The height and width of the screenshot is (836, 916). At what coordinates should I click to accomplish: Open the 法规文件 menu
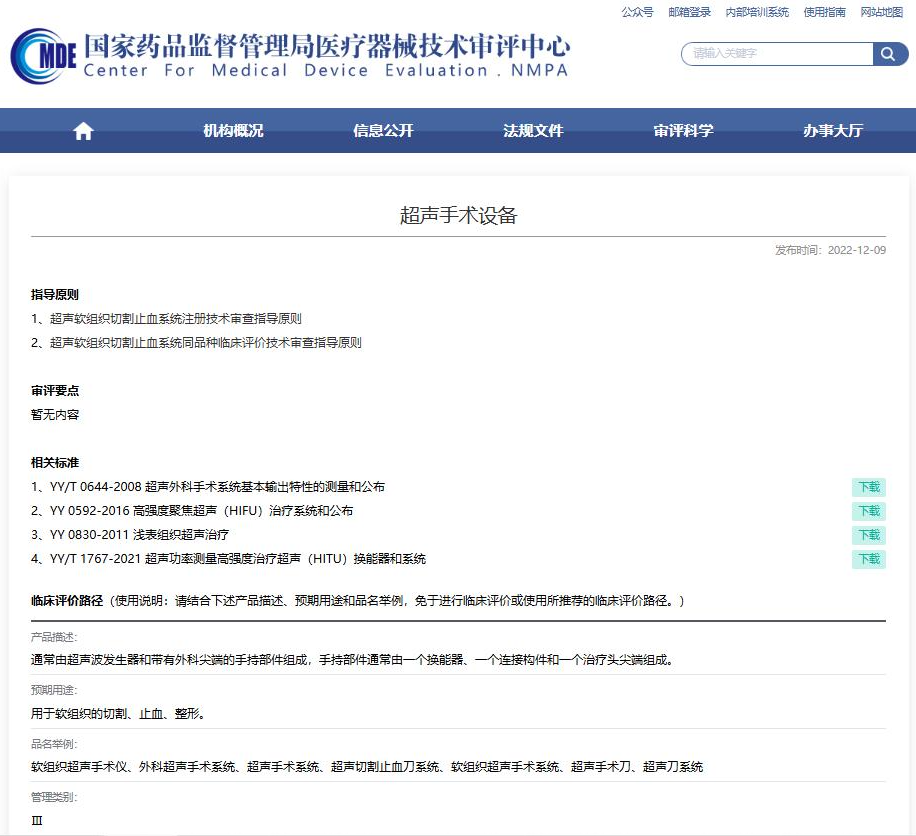click(533, 131)
